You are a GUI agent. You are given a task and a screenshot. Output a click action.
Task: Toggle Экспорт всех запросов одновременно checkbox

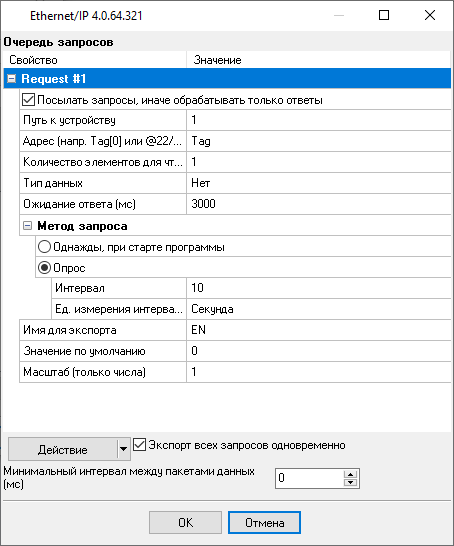point(140,445)
